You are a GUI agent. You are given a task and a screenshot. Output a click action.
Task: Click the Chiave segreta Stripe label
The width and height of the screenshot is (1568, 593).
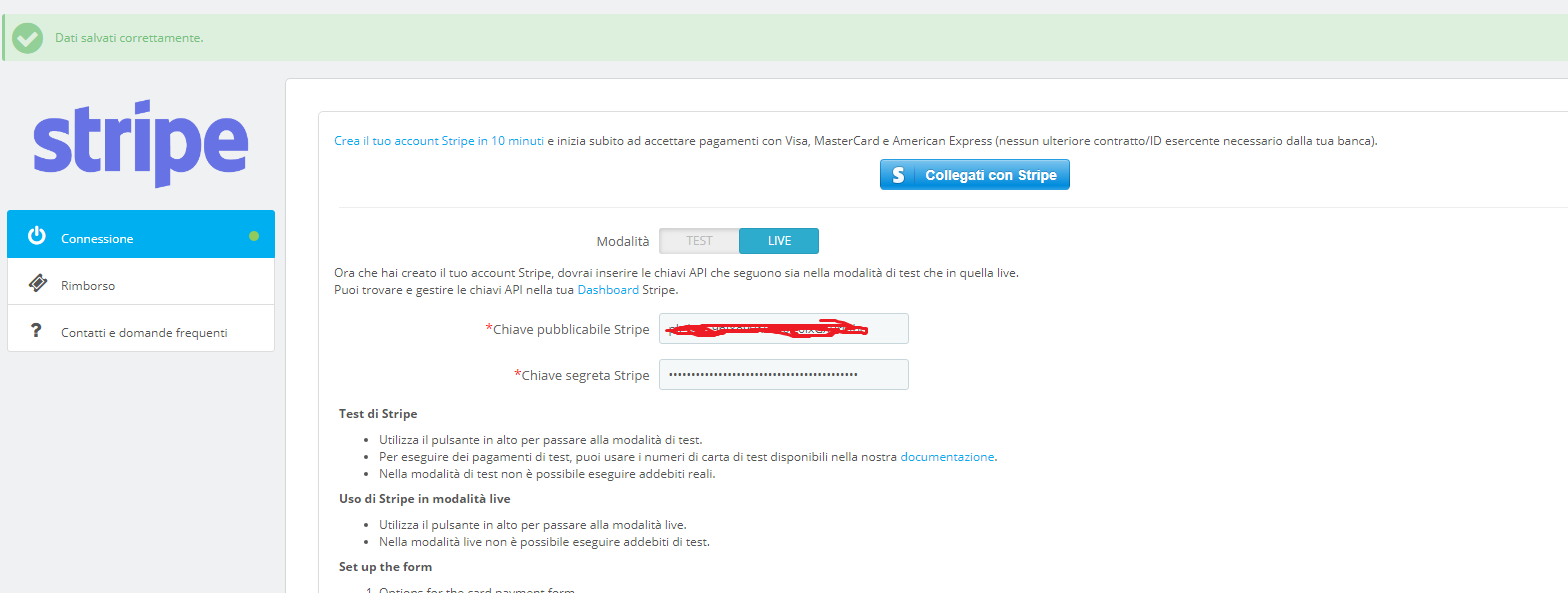pos(582,375)
